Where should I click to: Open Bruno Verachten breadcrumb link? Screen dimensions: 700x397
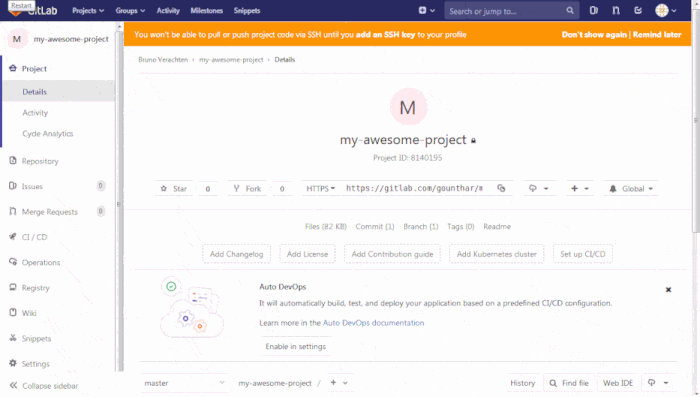pos(163,59)
